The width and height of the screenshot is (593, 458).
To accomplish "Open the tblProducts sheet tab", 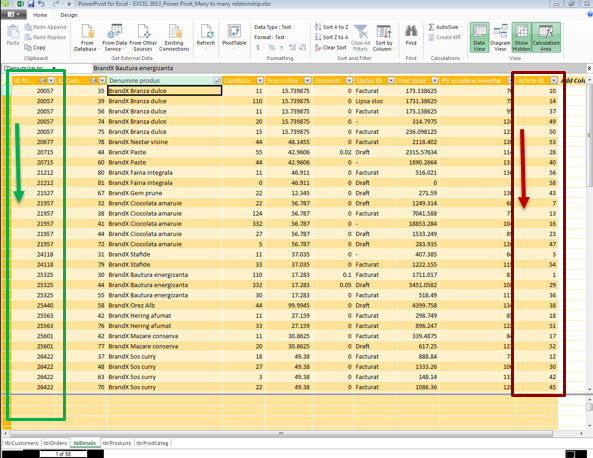I will 117,443.
